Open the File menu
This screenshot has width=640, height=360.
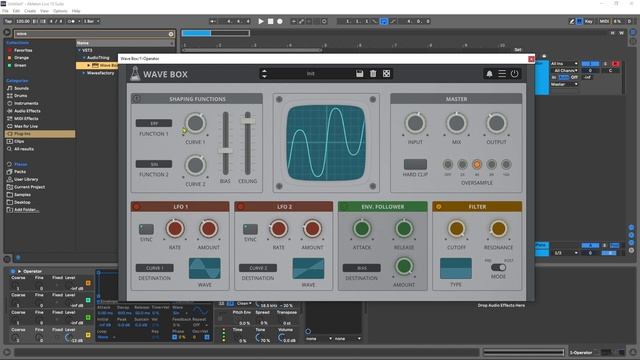click(5, 11)
